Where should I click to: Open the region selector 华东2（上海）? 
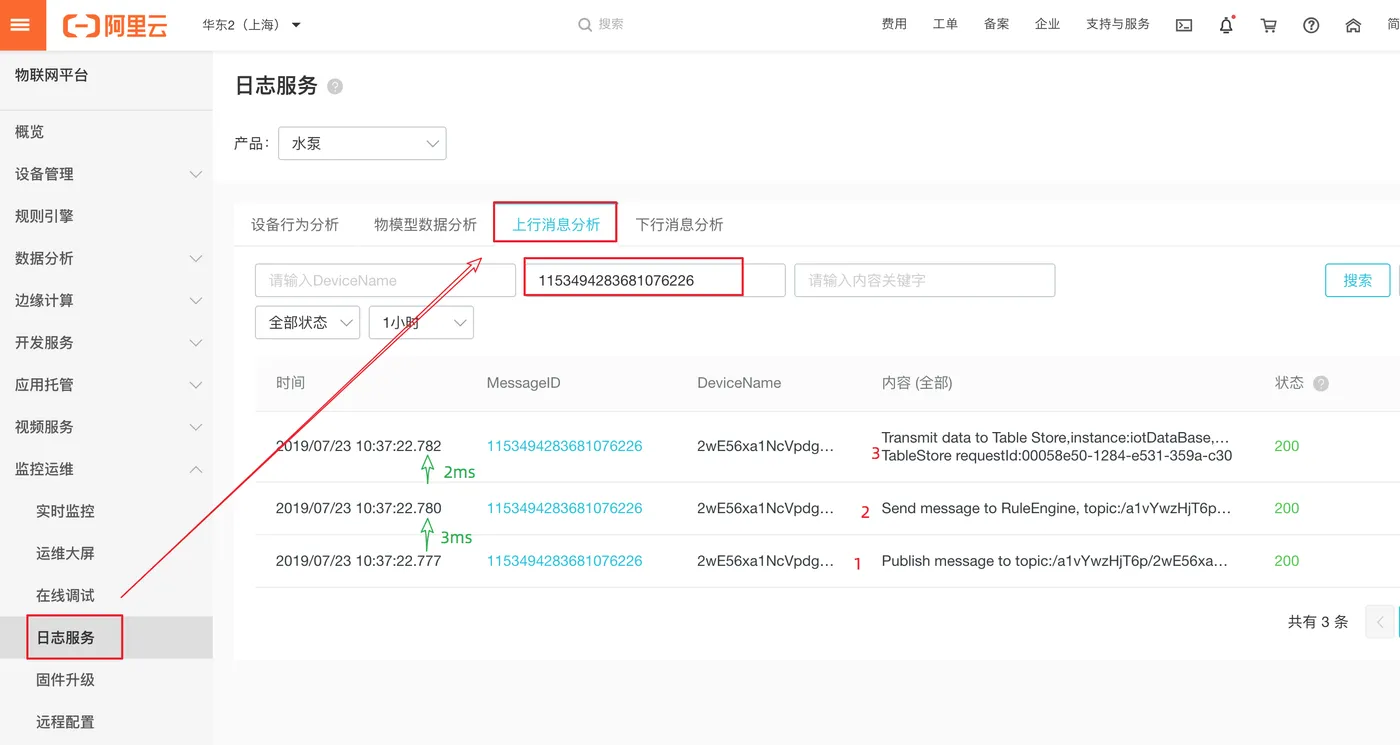(x=251, y=25)
